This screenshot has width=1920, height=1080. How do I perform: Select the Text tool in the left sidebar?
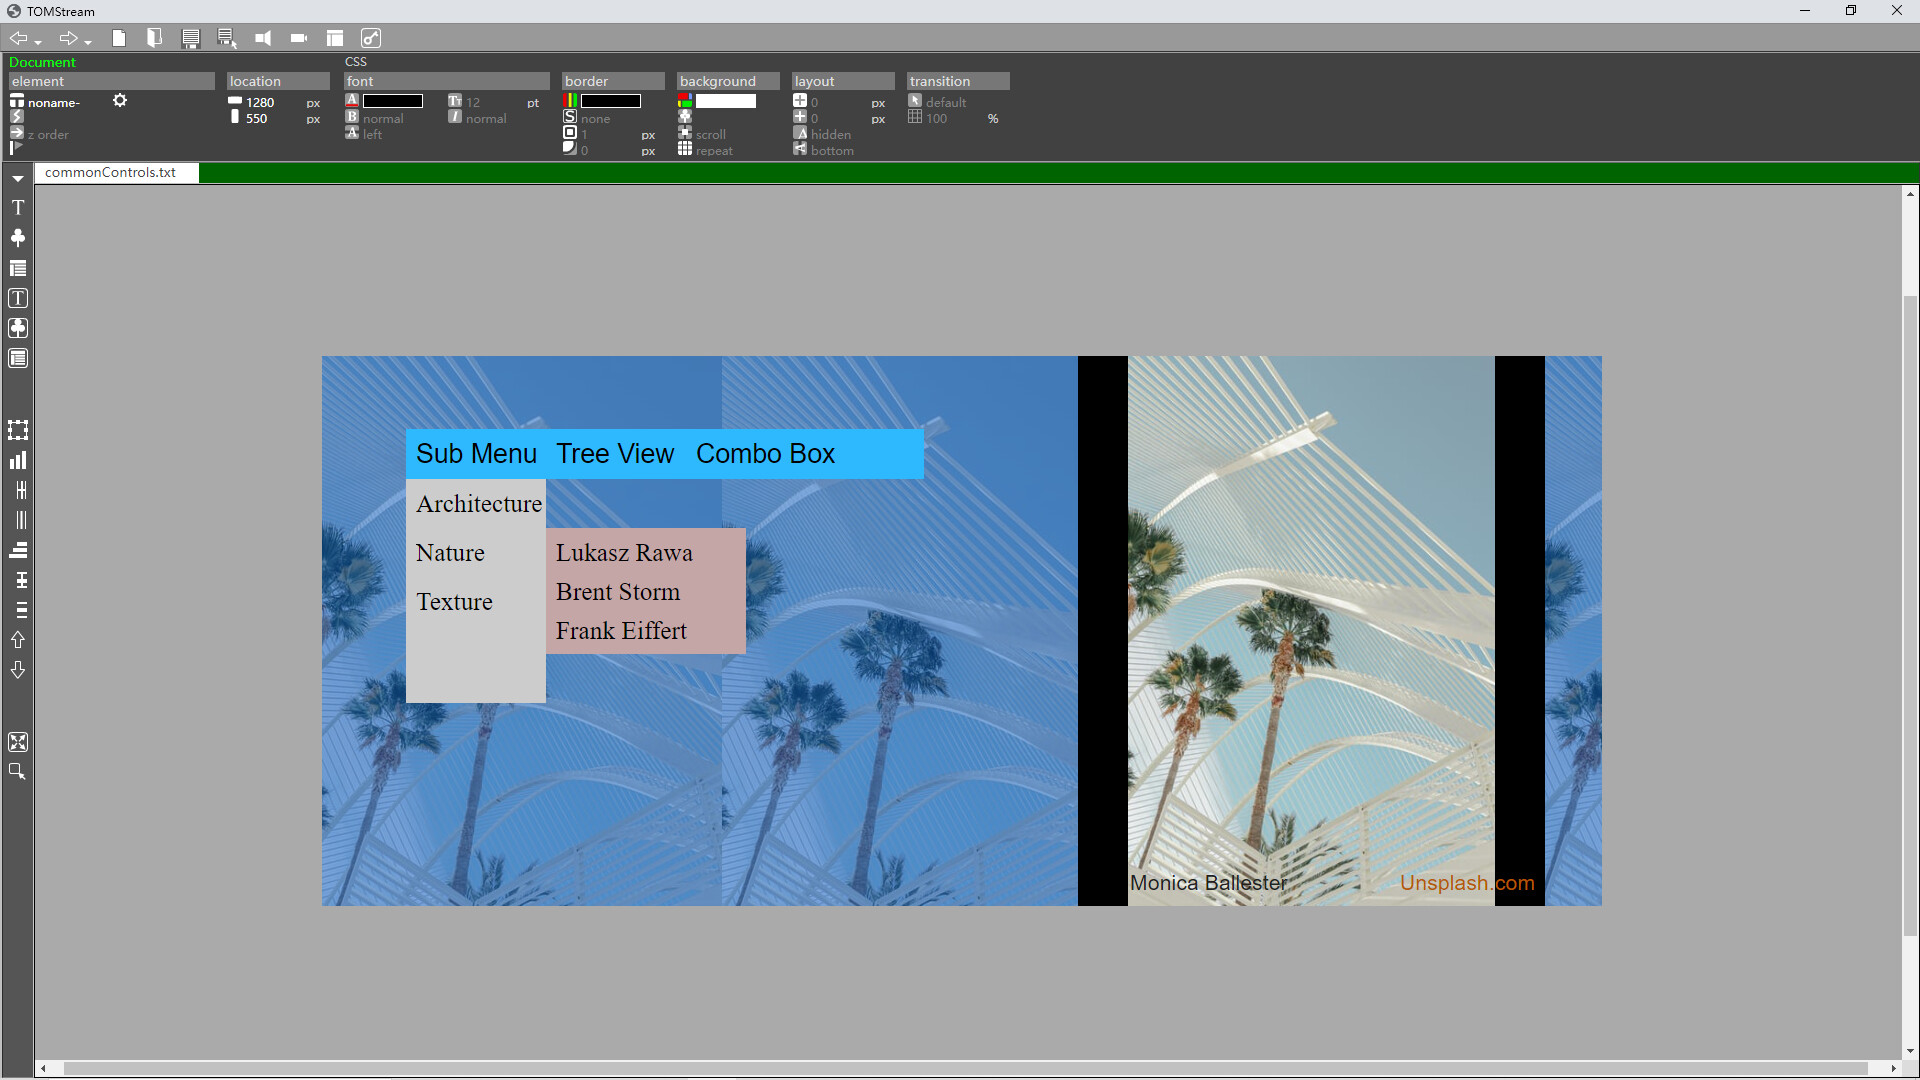(x=17, y=207)
